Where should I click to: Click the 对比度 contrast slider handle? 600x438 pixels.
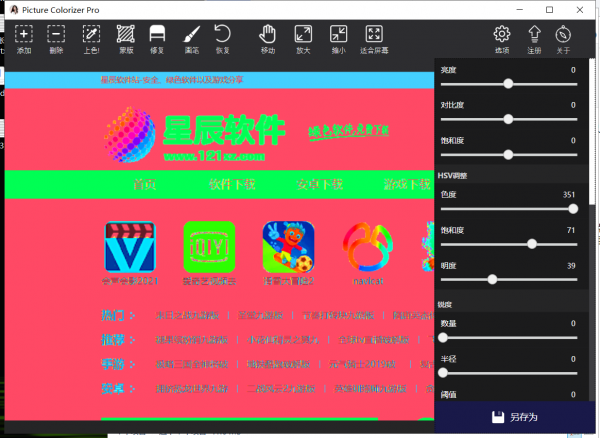508,119
